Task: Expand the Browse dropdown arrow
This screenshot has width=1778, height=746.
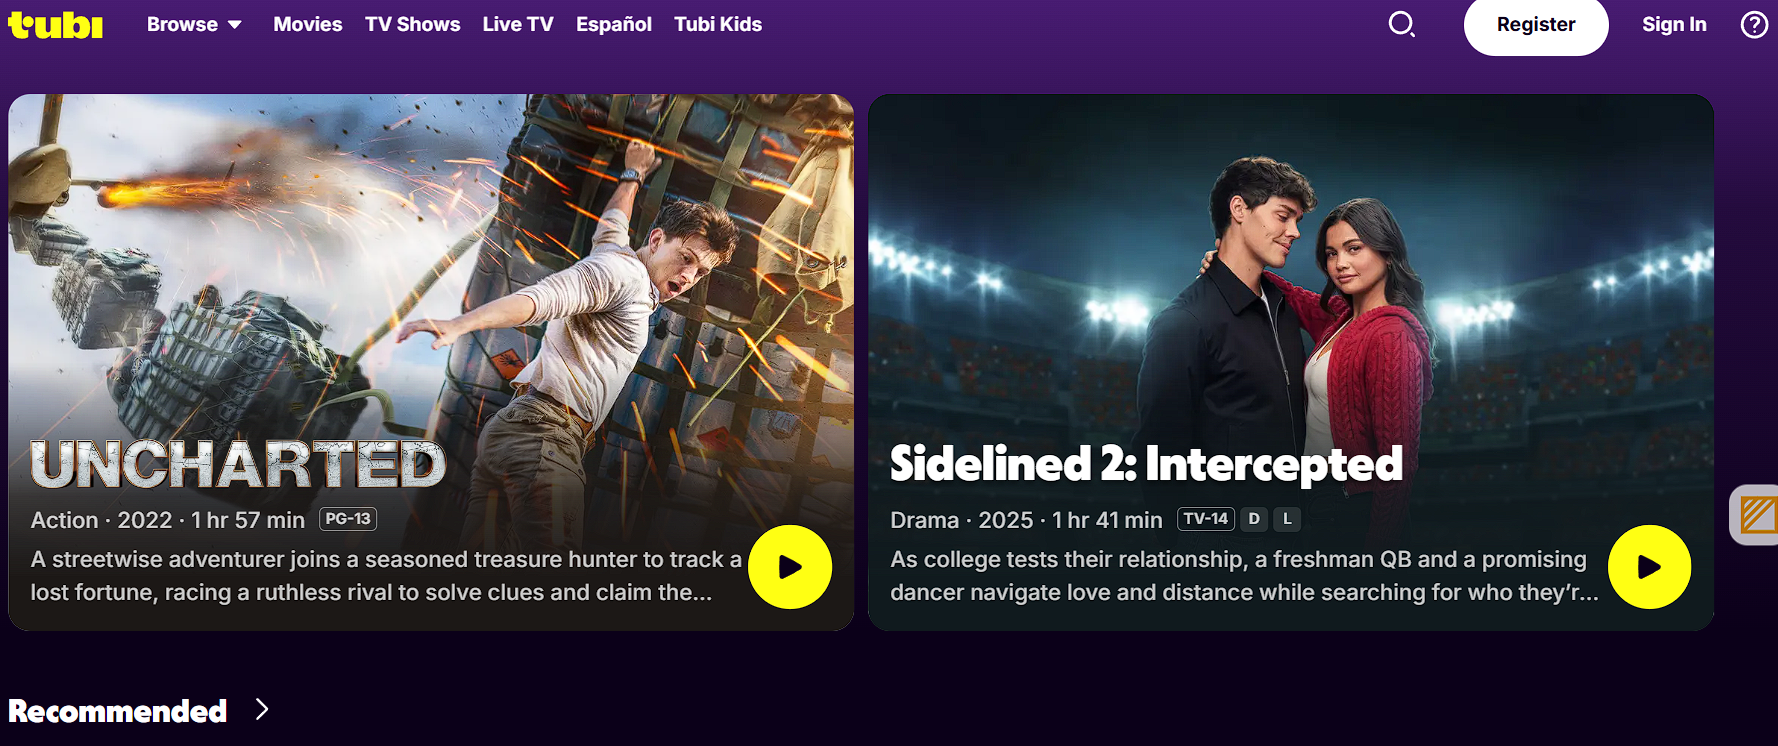Action: (x=235, y=25)
